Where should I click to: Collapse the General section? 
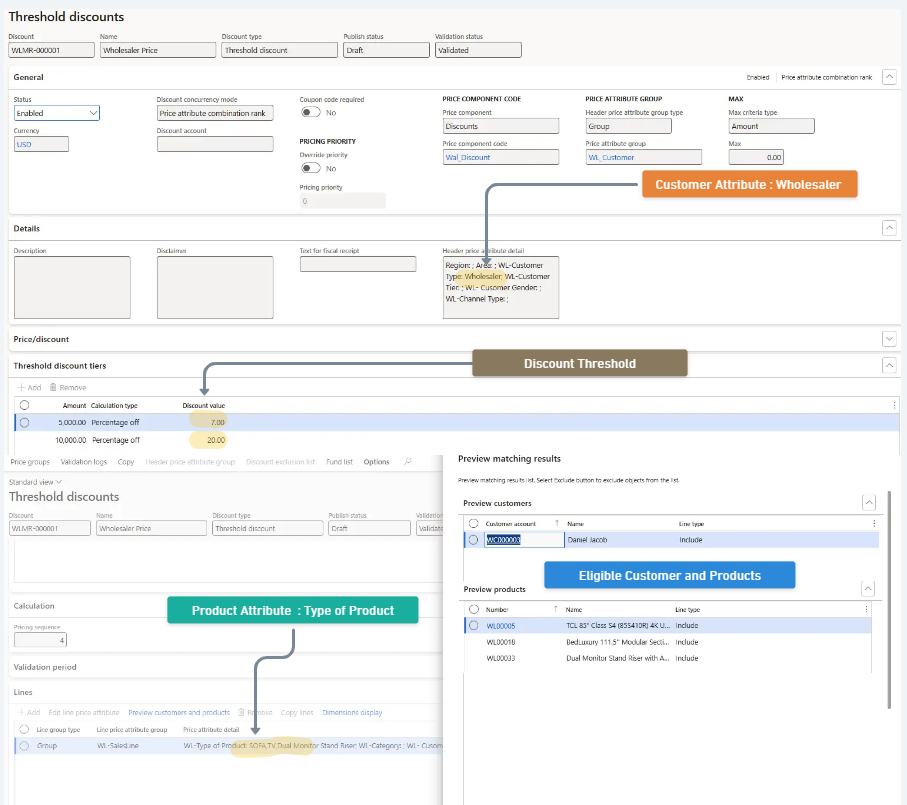[889, 77]
